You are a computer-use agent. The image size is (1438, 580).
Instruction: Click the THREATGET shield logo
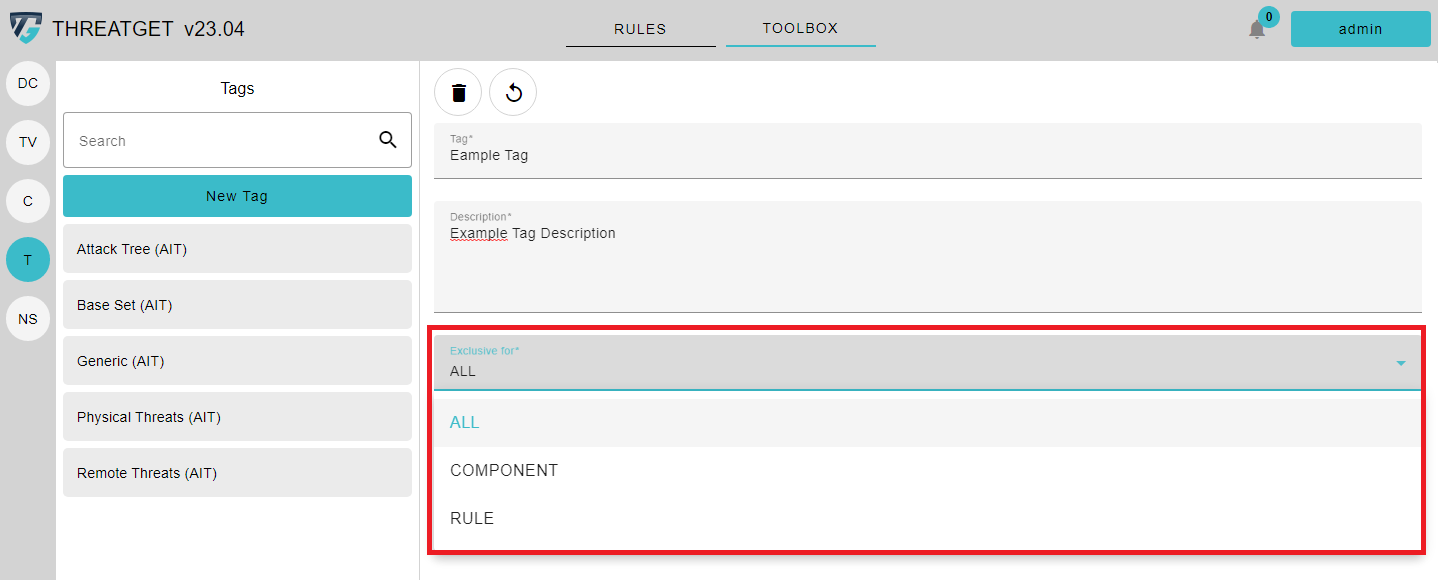click(26, 28)
